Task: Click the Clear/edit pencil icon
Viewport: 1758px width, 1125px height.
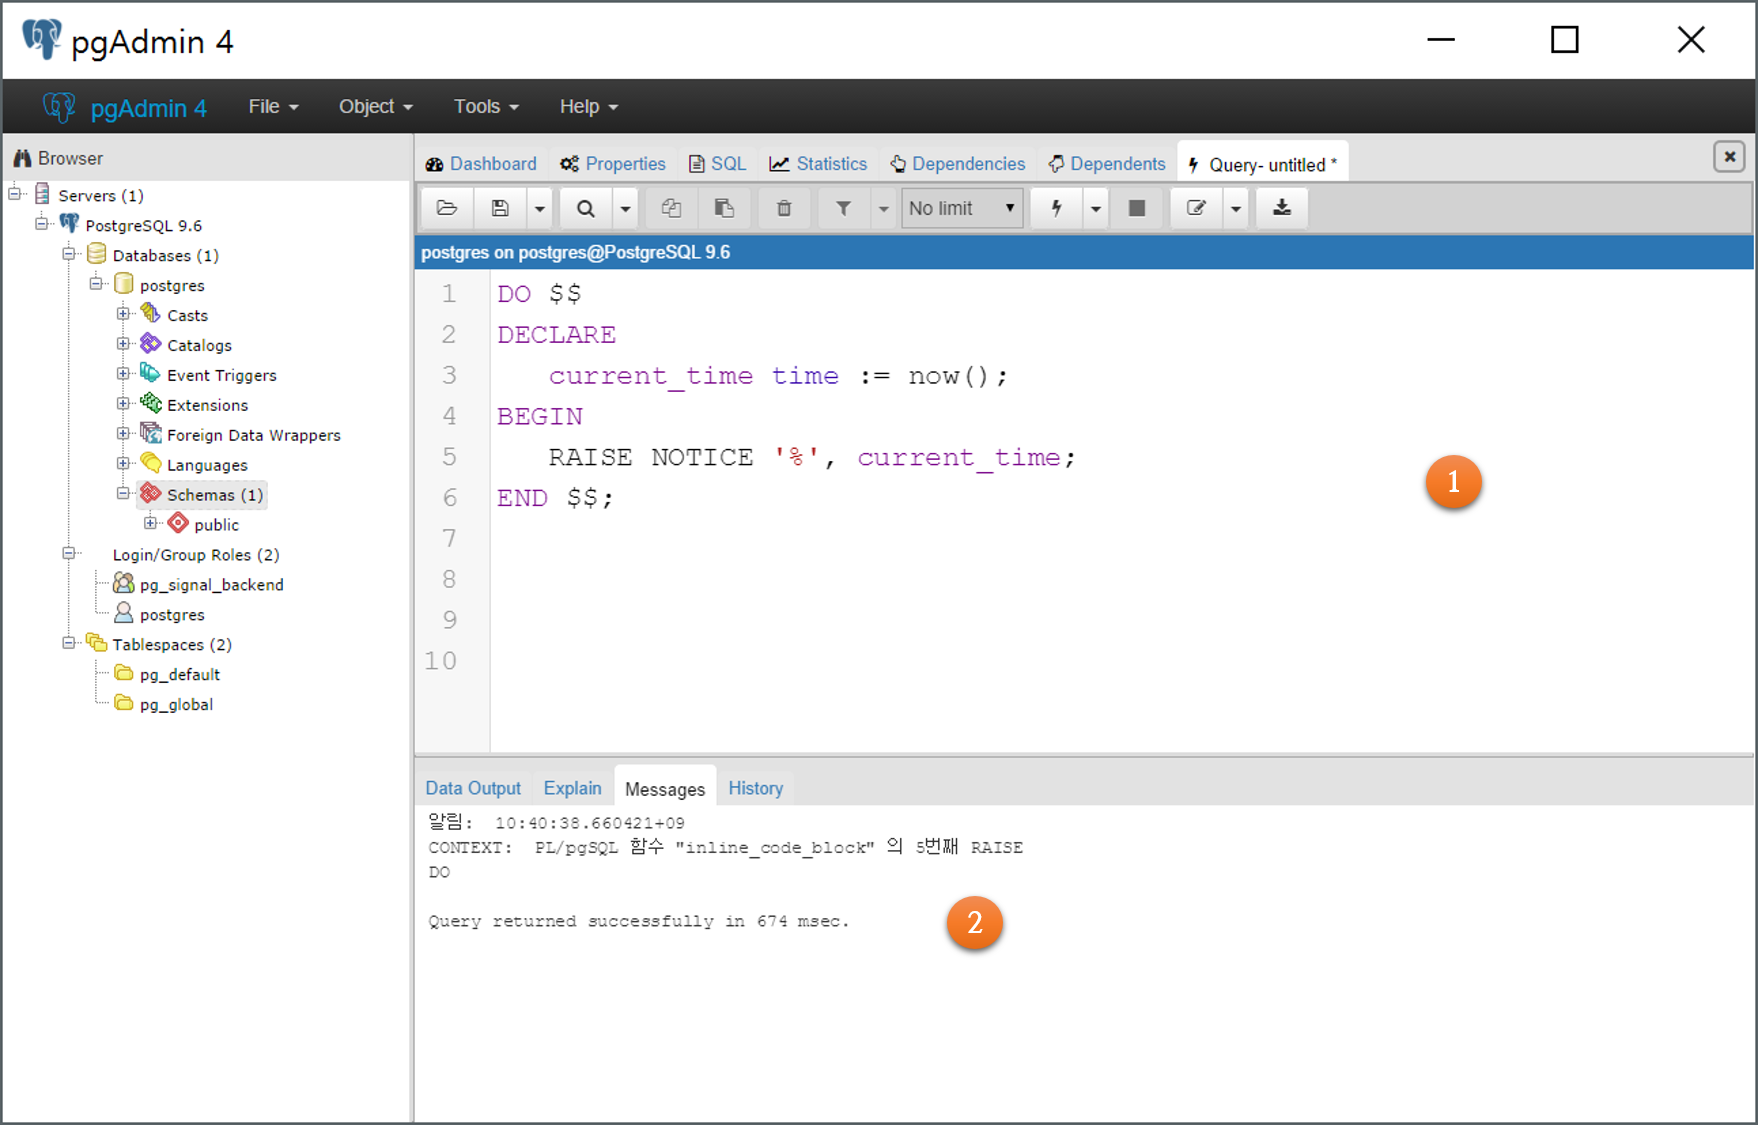Action: point(1196,208)
